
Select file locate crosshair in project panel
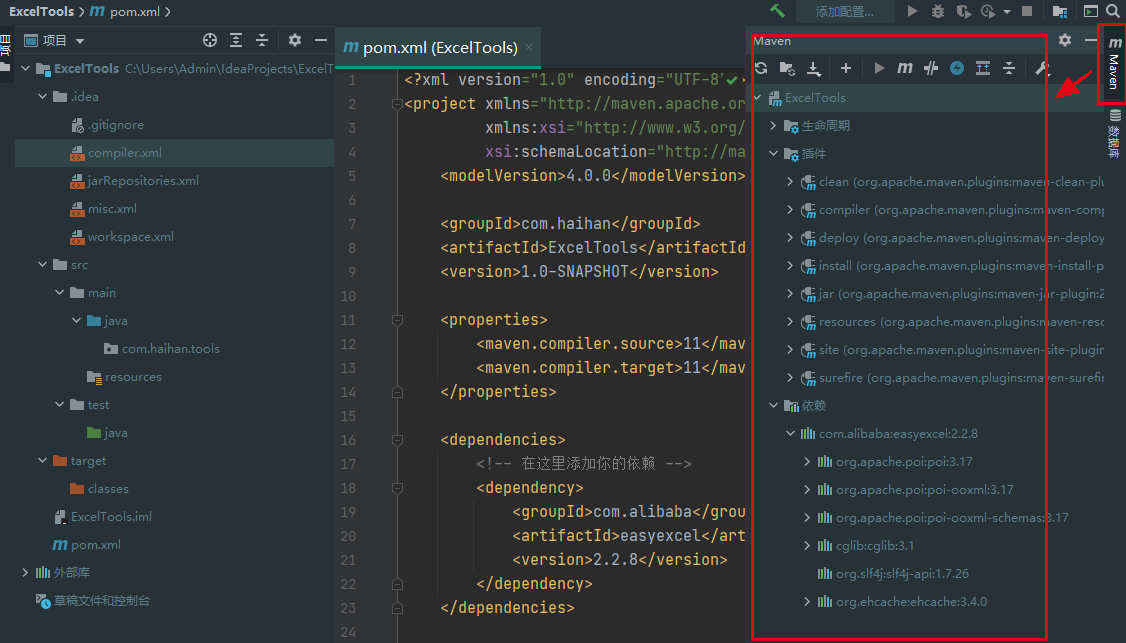click(x=210, y=40)
